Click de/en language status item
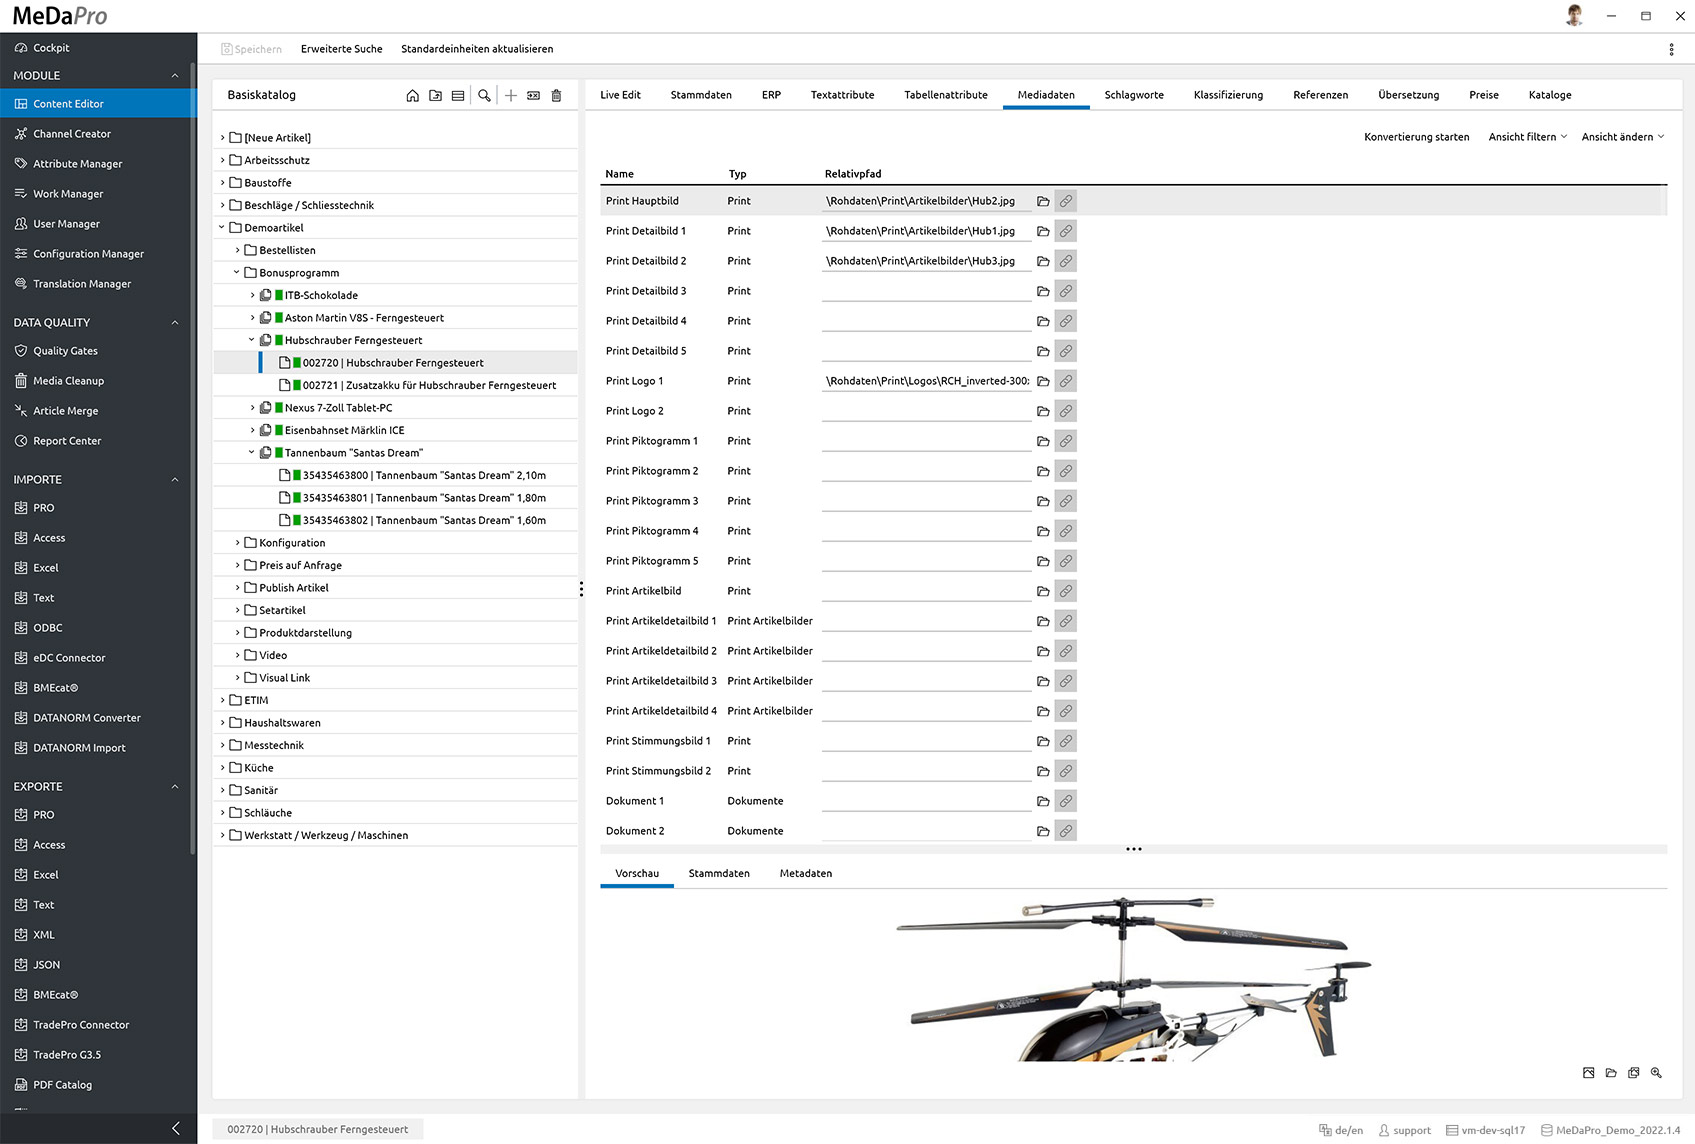The image size is (1695, 1144). click(x=1341, y=1130)
